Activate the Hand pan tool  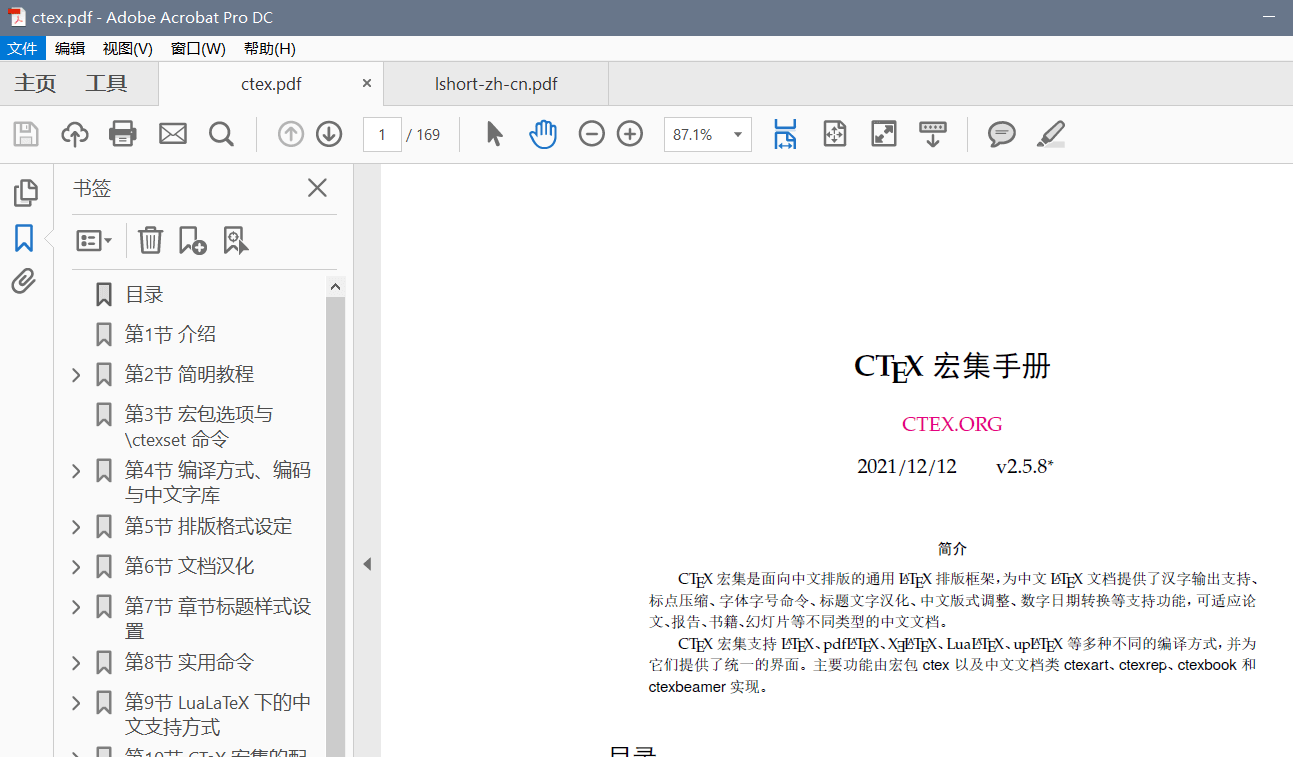pos(543,134)
